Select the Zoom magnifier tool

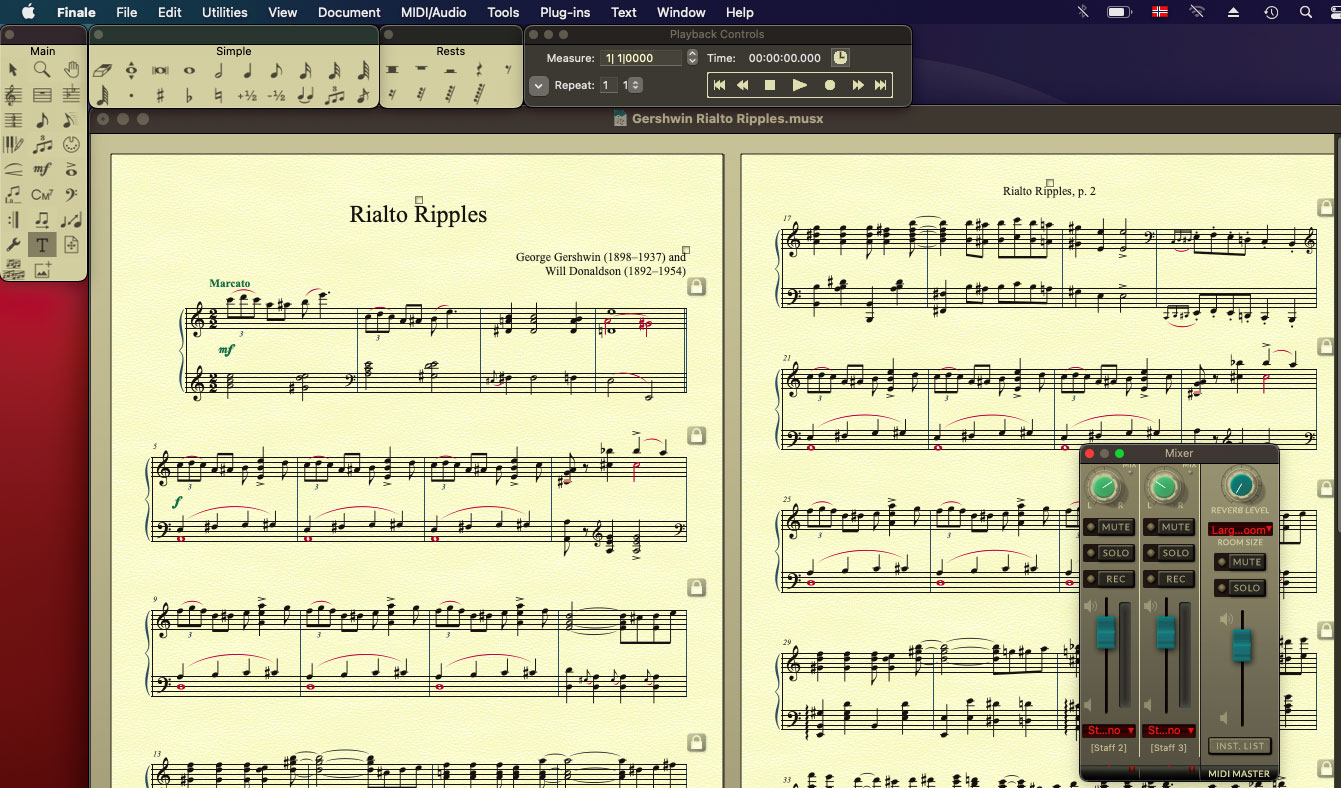(42, 70)
